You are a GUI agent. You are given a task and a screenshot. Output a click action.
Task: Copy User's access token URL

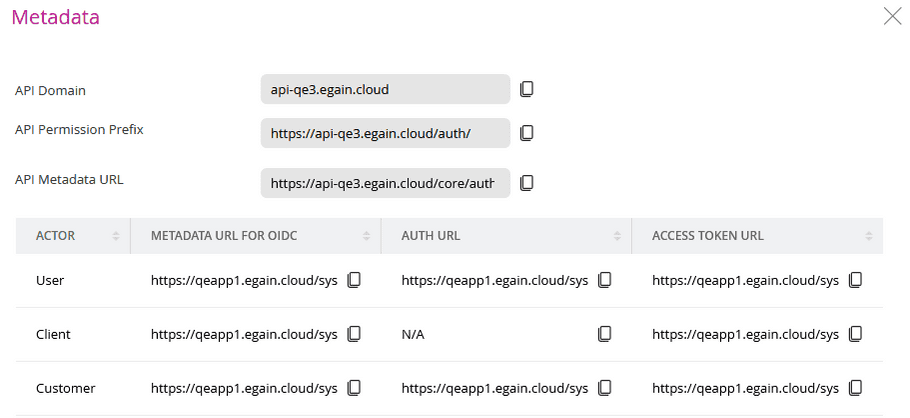855,280
